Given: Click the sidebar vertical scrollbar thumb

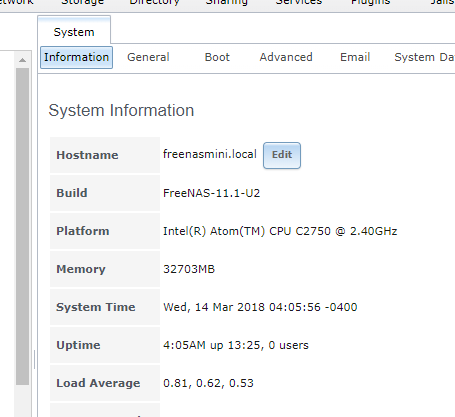Looking at the screenshot, I should 22,227.
